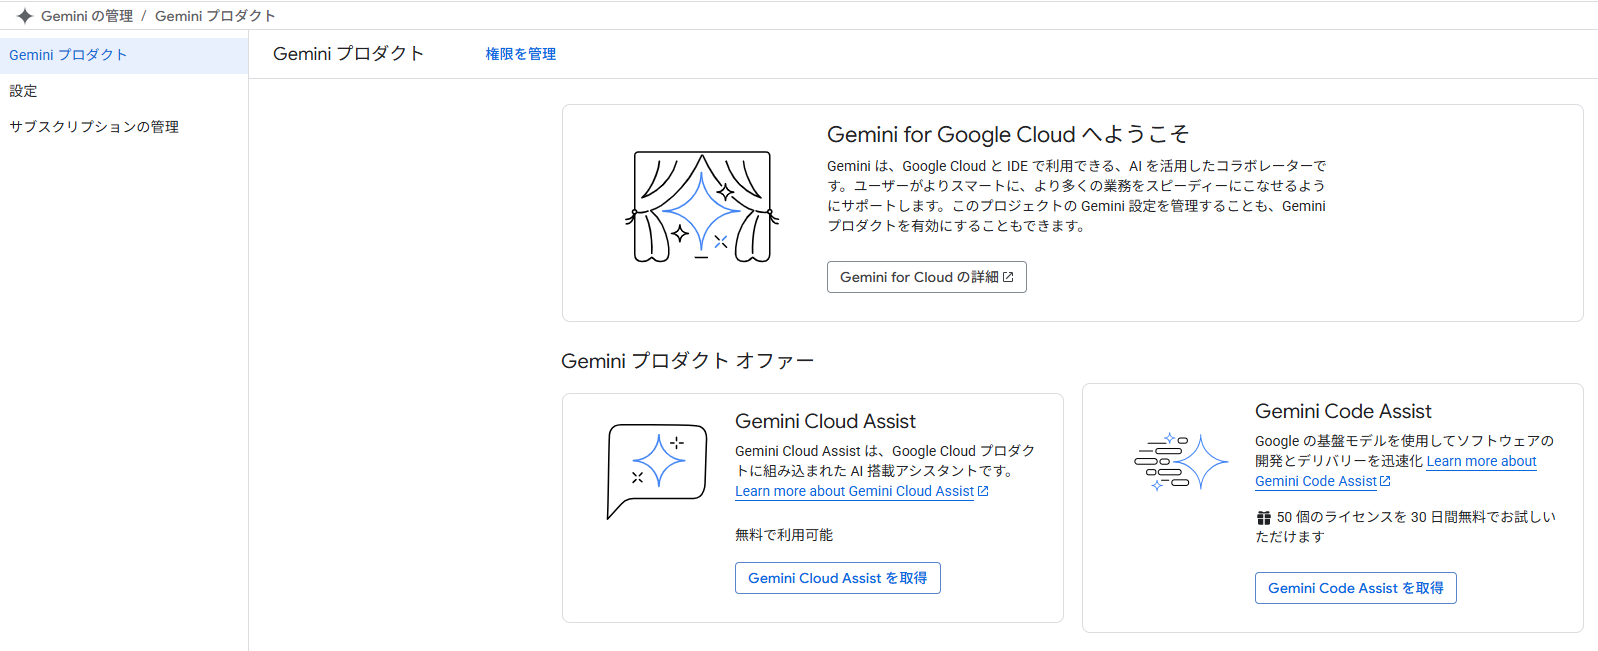Click Gemini プロダクト breadcrumb text
The image size is (1598, 651).
tap(215, 16)
